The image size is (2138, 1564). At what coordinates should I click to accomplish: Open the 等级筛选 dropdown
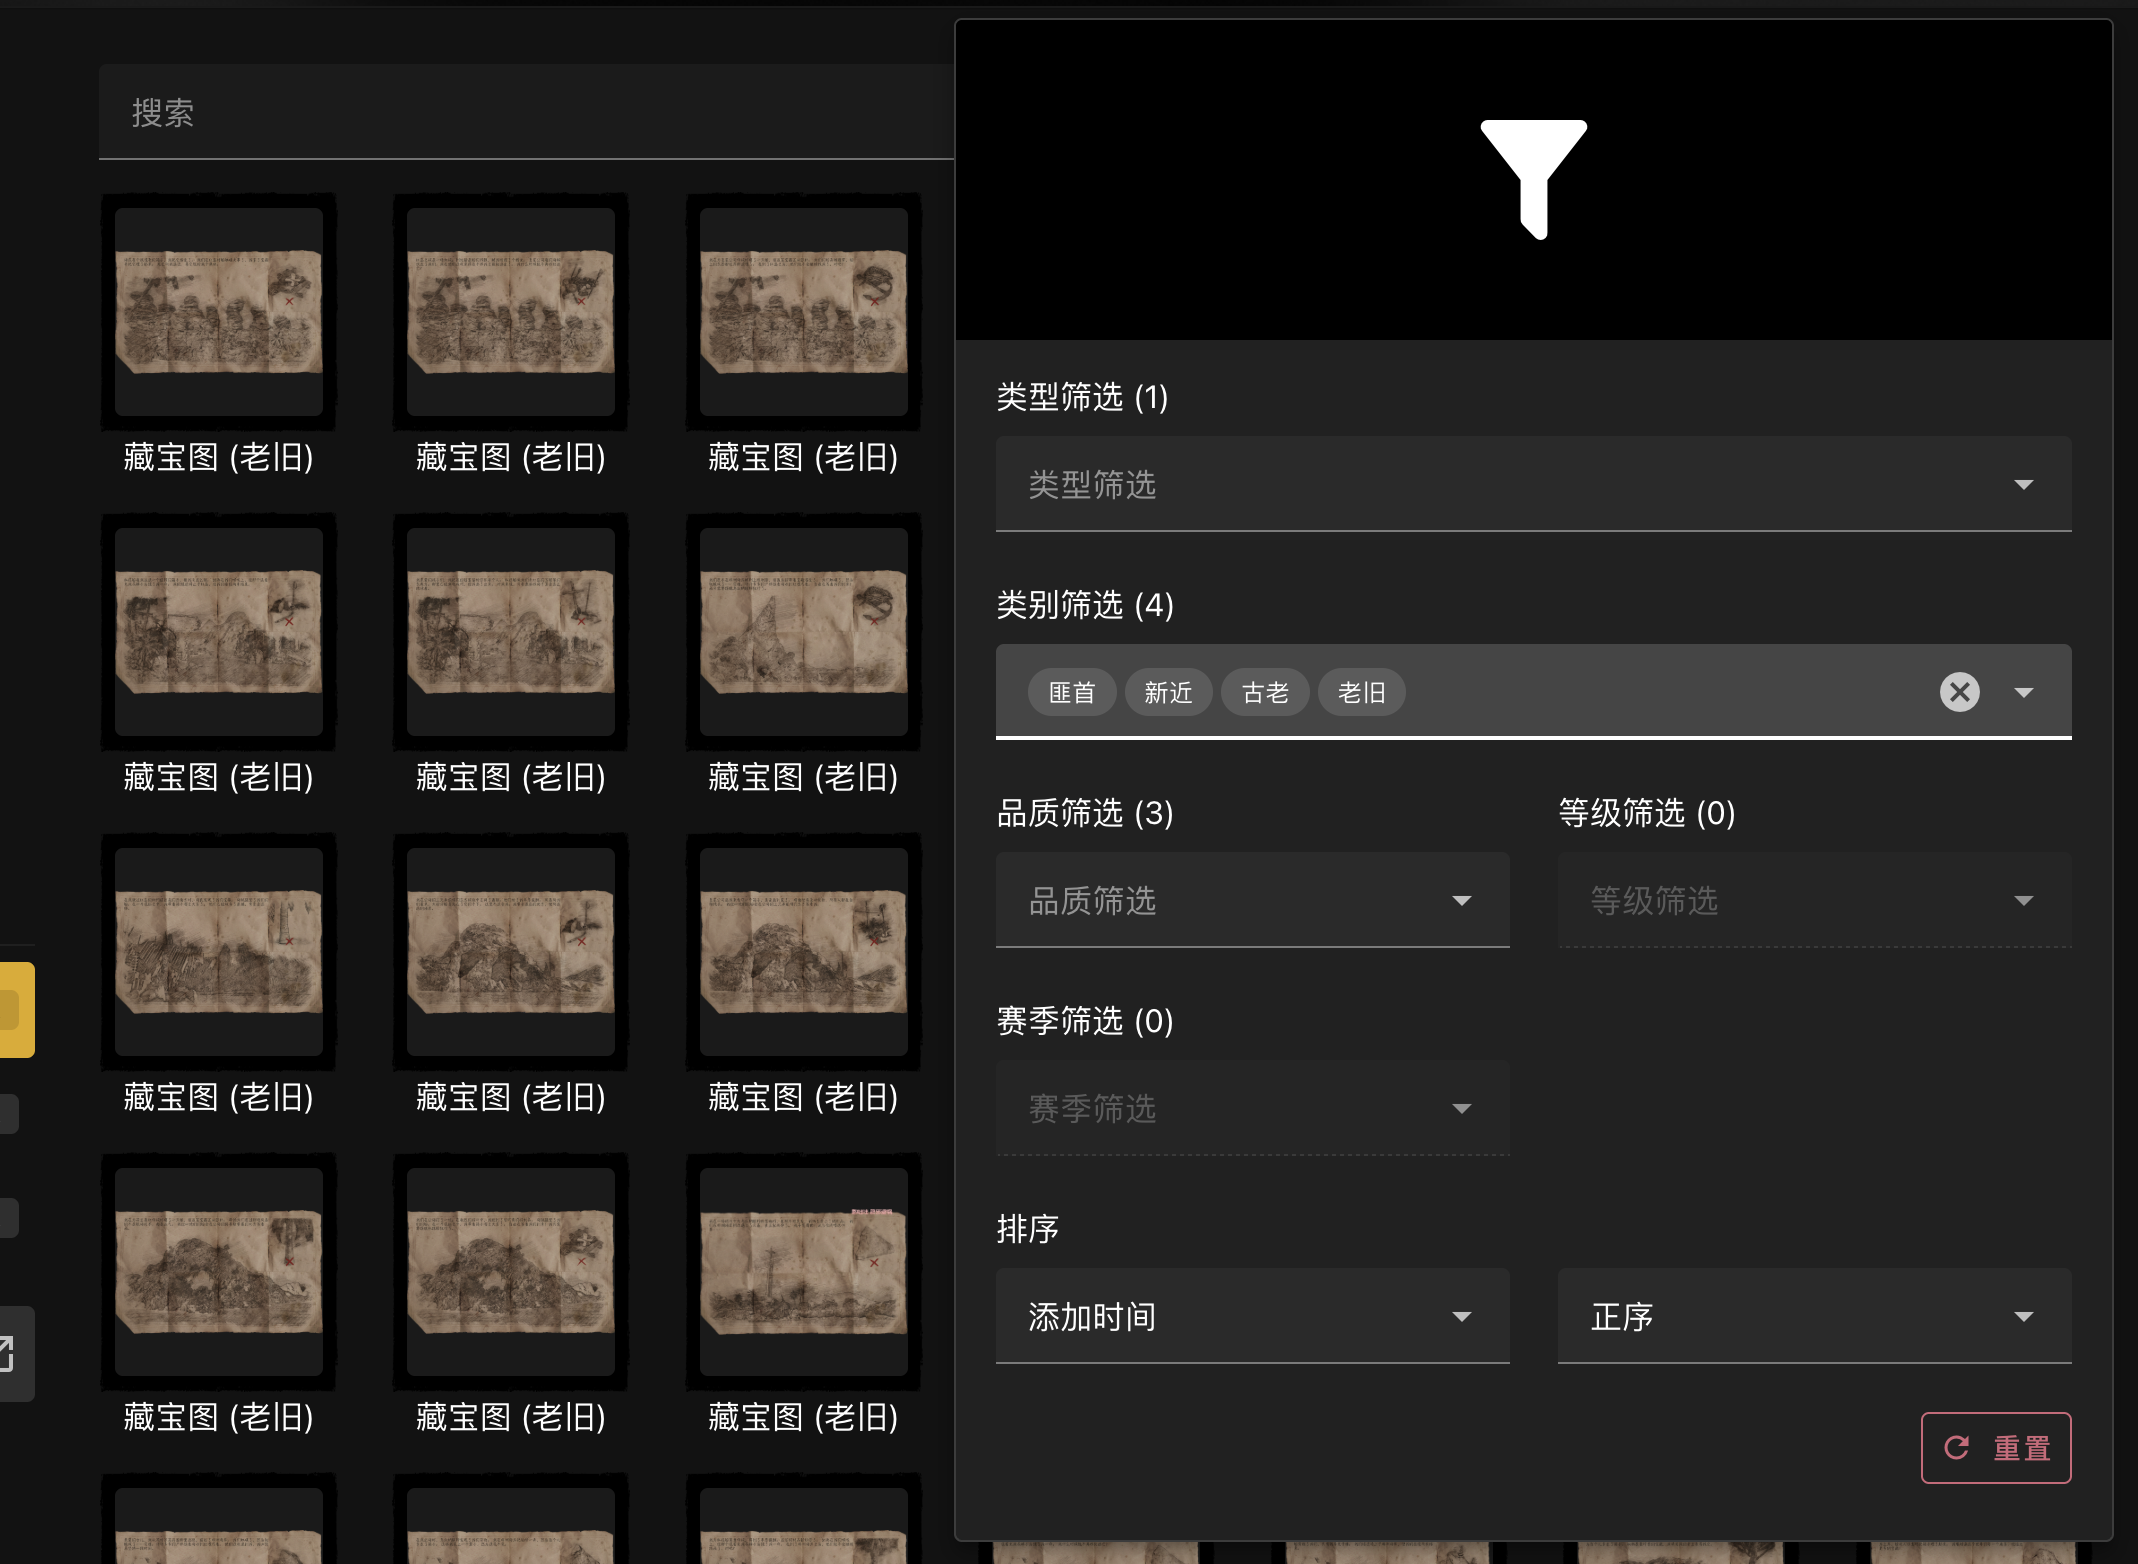[1813, 900]
